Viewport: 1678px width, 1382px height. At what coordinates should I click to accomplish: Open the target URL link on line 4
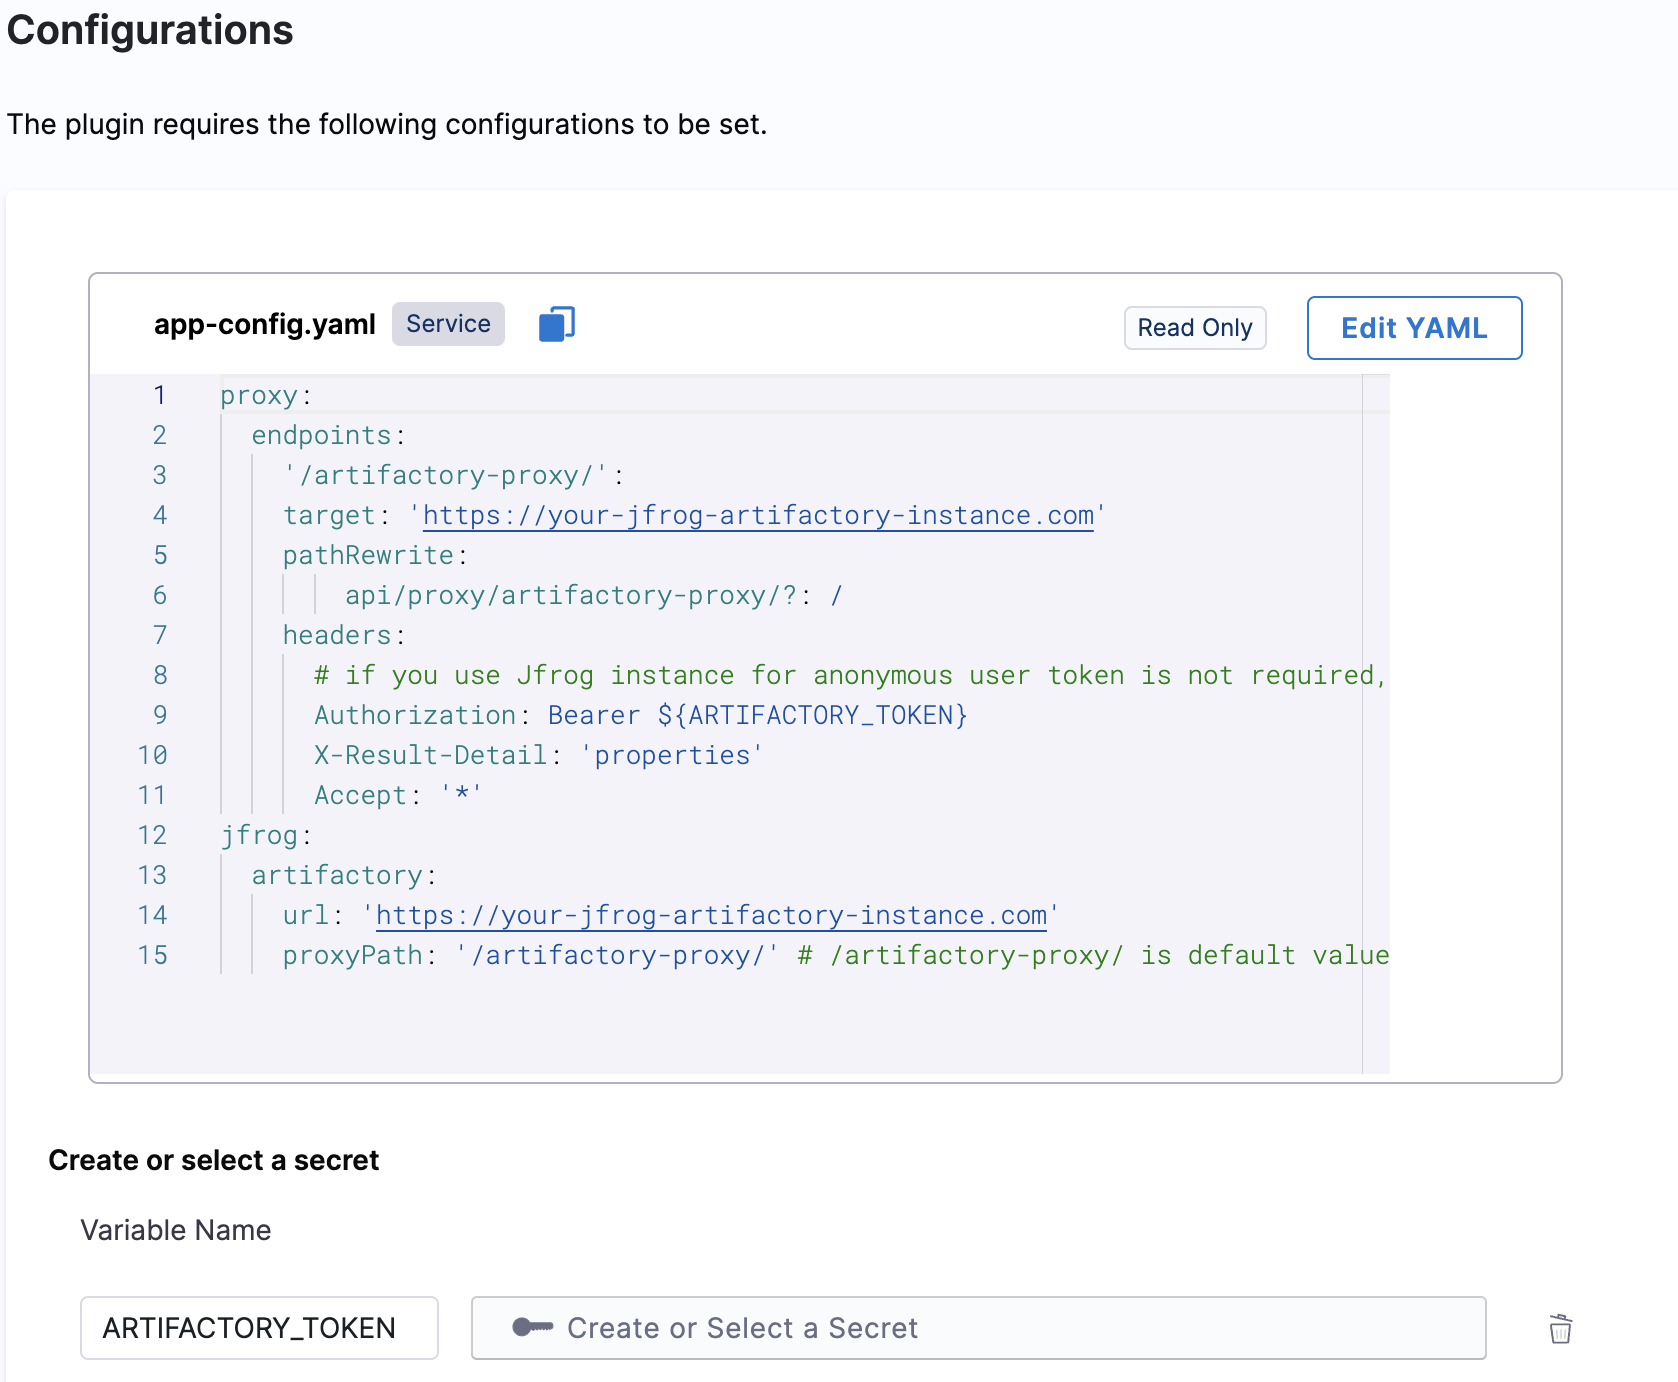(757, 515)
